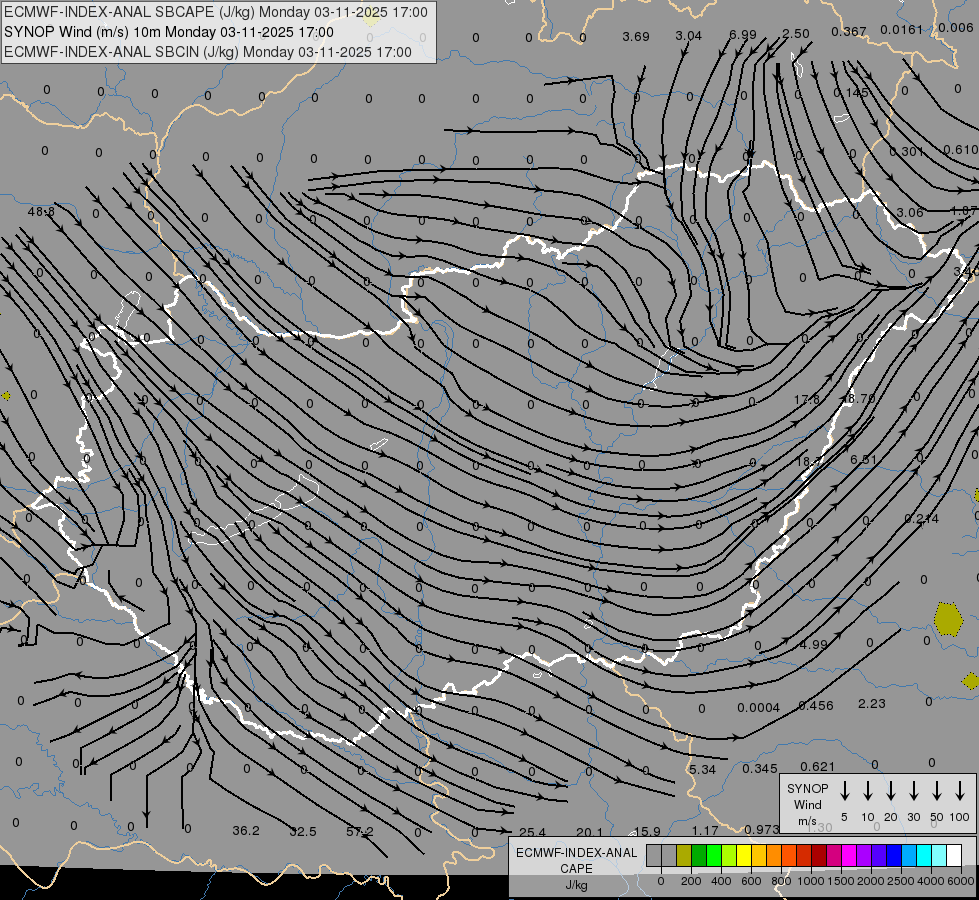Click the 0.145 value on the map
Viewport: 979px width, 900px height.
pyautogui.click(x=851, y=92)
